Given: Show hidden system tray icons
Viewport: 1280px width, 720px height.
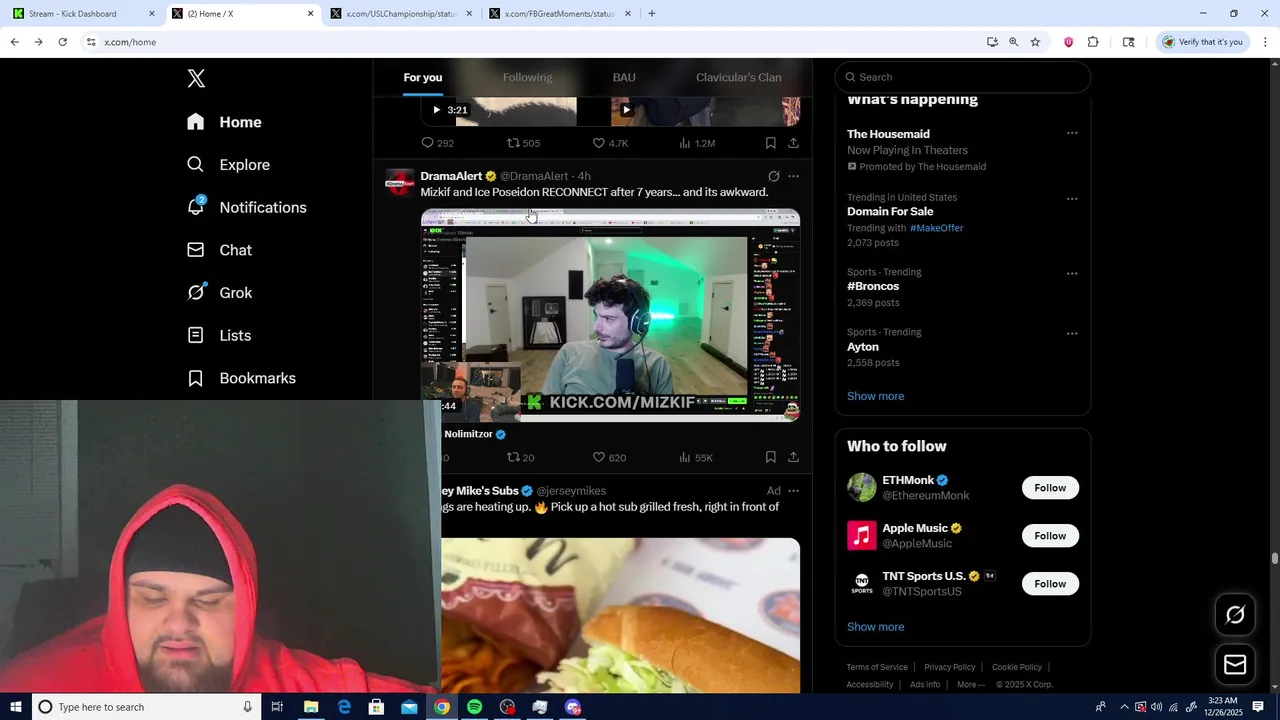Looking at the screenshot, I should [1124, 707].
